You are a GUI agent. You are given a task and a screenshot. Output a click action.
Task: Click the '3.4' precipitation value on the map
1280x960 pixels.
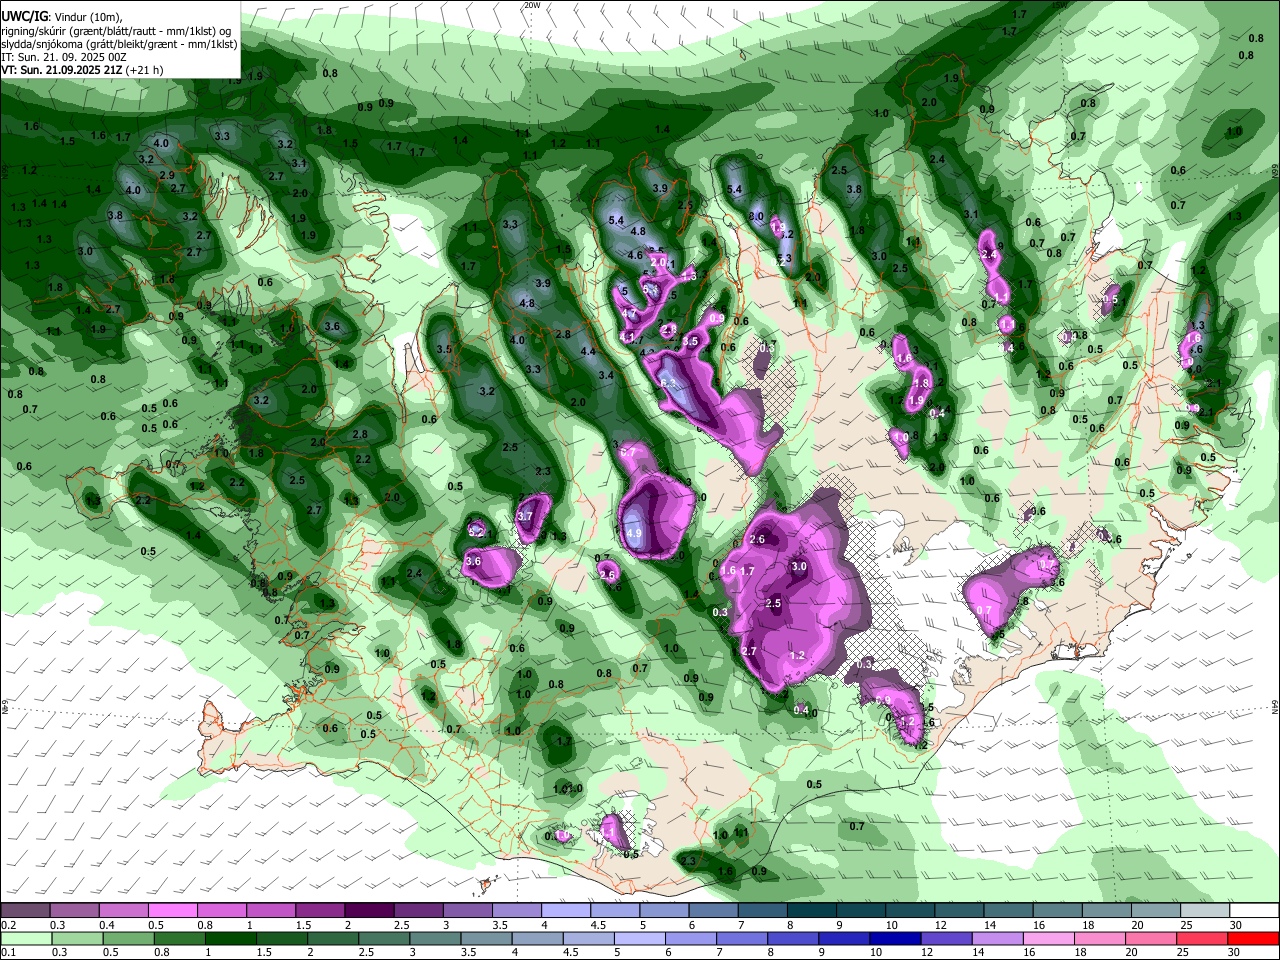606,376
